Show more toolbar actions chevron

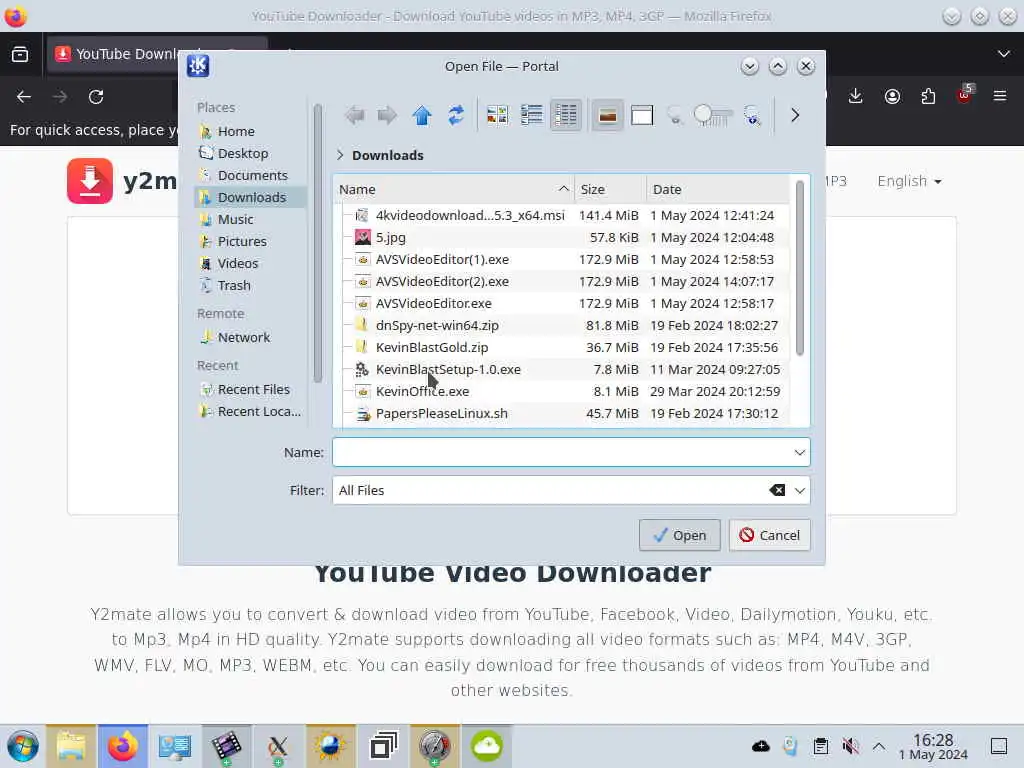point(795,116)
